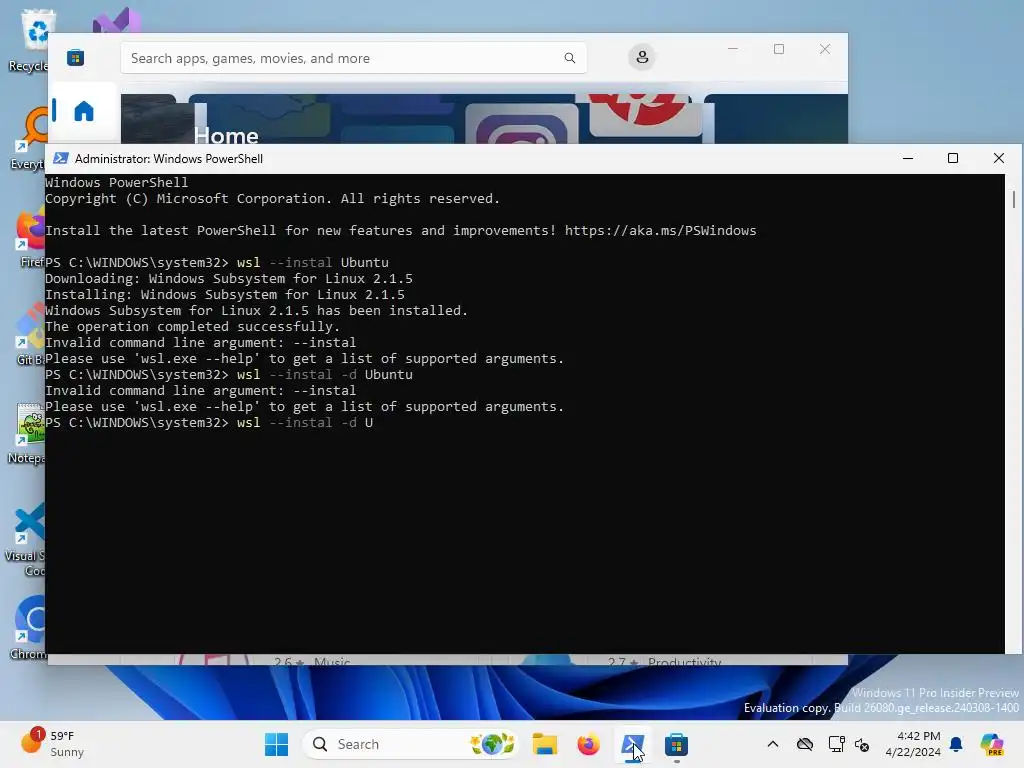The image size is (1024, 768).
Task: Click the taskbar Search box
Action: (x=411, y=744)
